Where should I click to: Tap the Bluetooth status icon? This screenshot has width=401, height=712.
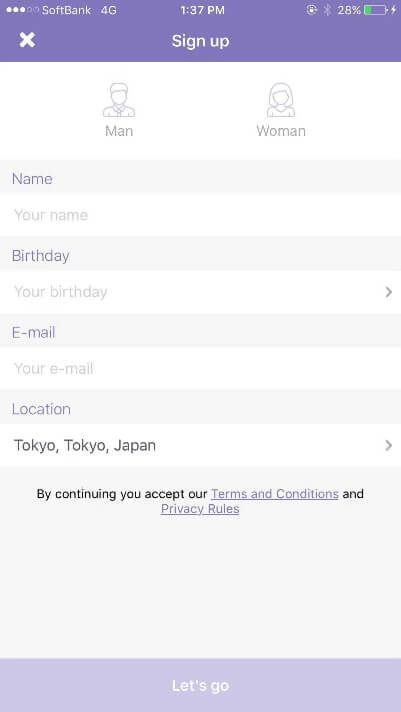[327, 10]
